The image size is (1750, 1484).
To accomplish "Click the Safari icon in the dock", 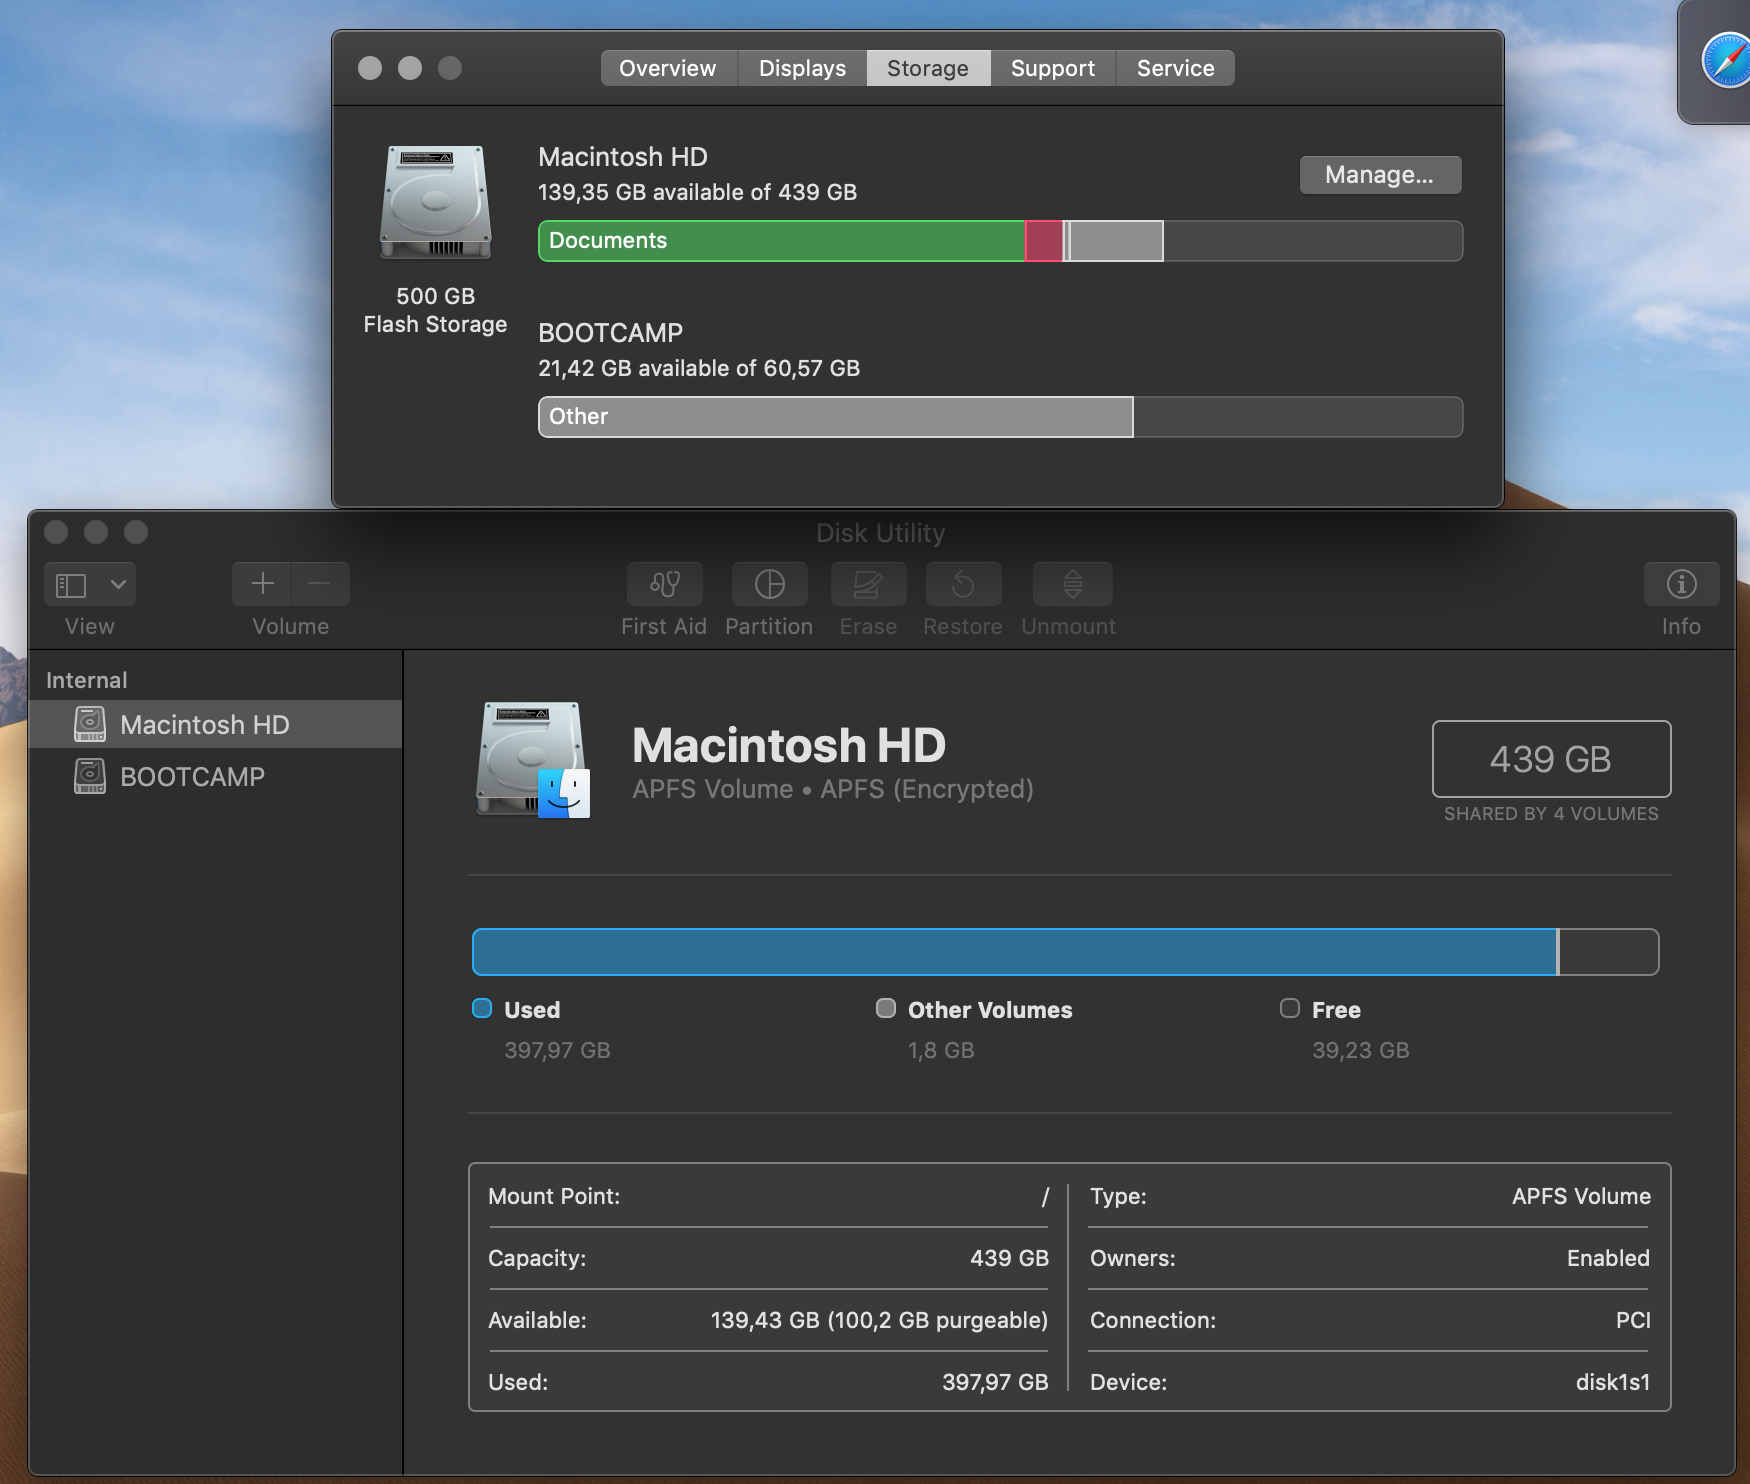I will coord(1725,61).
